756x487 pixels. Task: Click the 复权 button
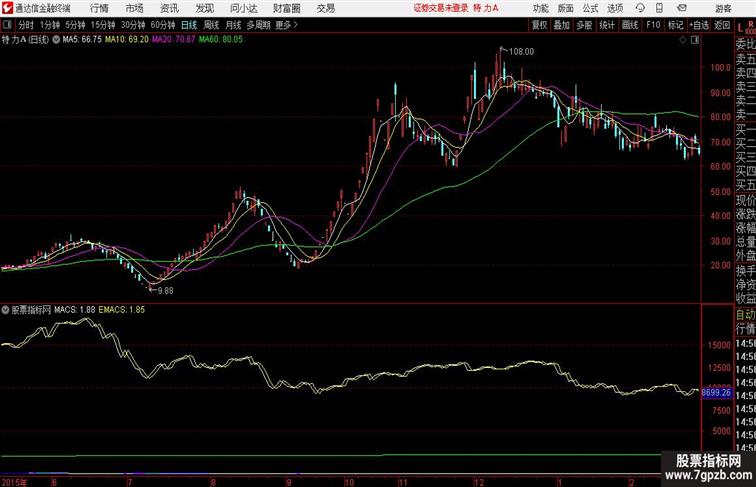[539, 25]
